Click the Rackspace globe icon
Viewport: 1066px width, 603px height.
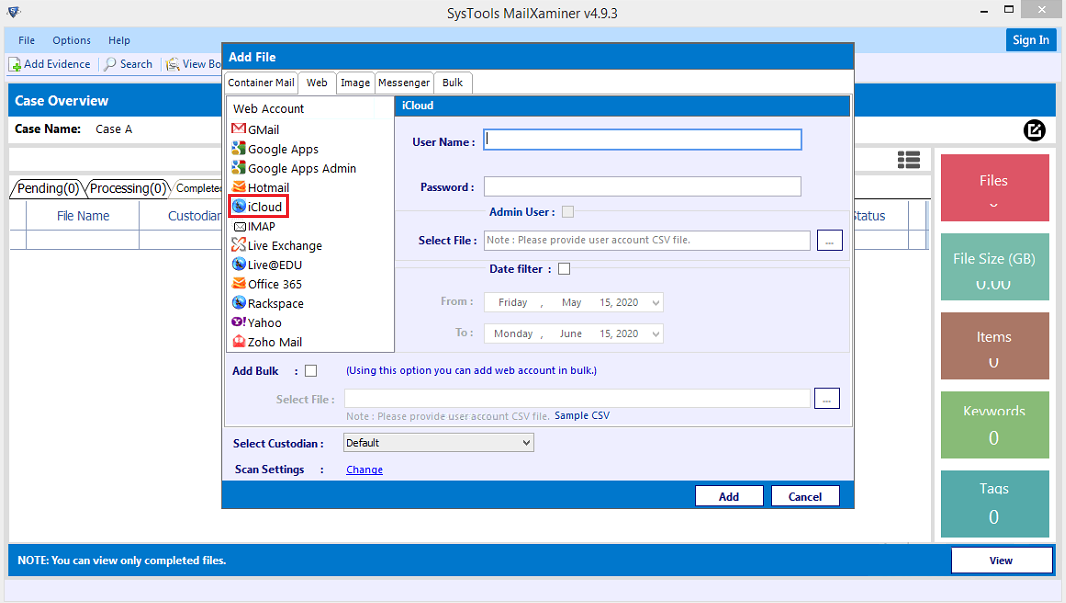pos(238,303)
